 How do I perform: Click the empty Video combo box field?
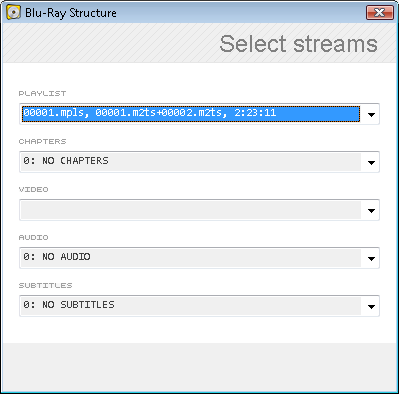(199, 210)
